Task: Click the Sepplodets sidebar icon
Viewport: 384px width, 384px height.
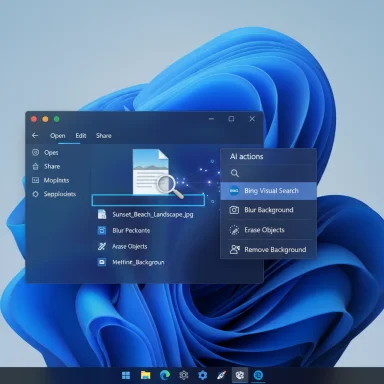Action: [x=35, y=194]
